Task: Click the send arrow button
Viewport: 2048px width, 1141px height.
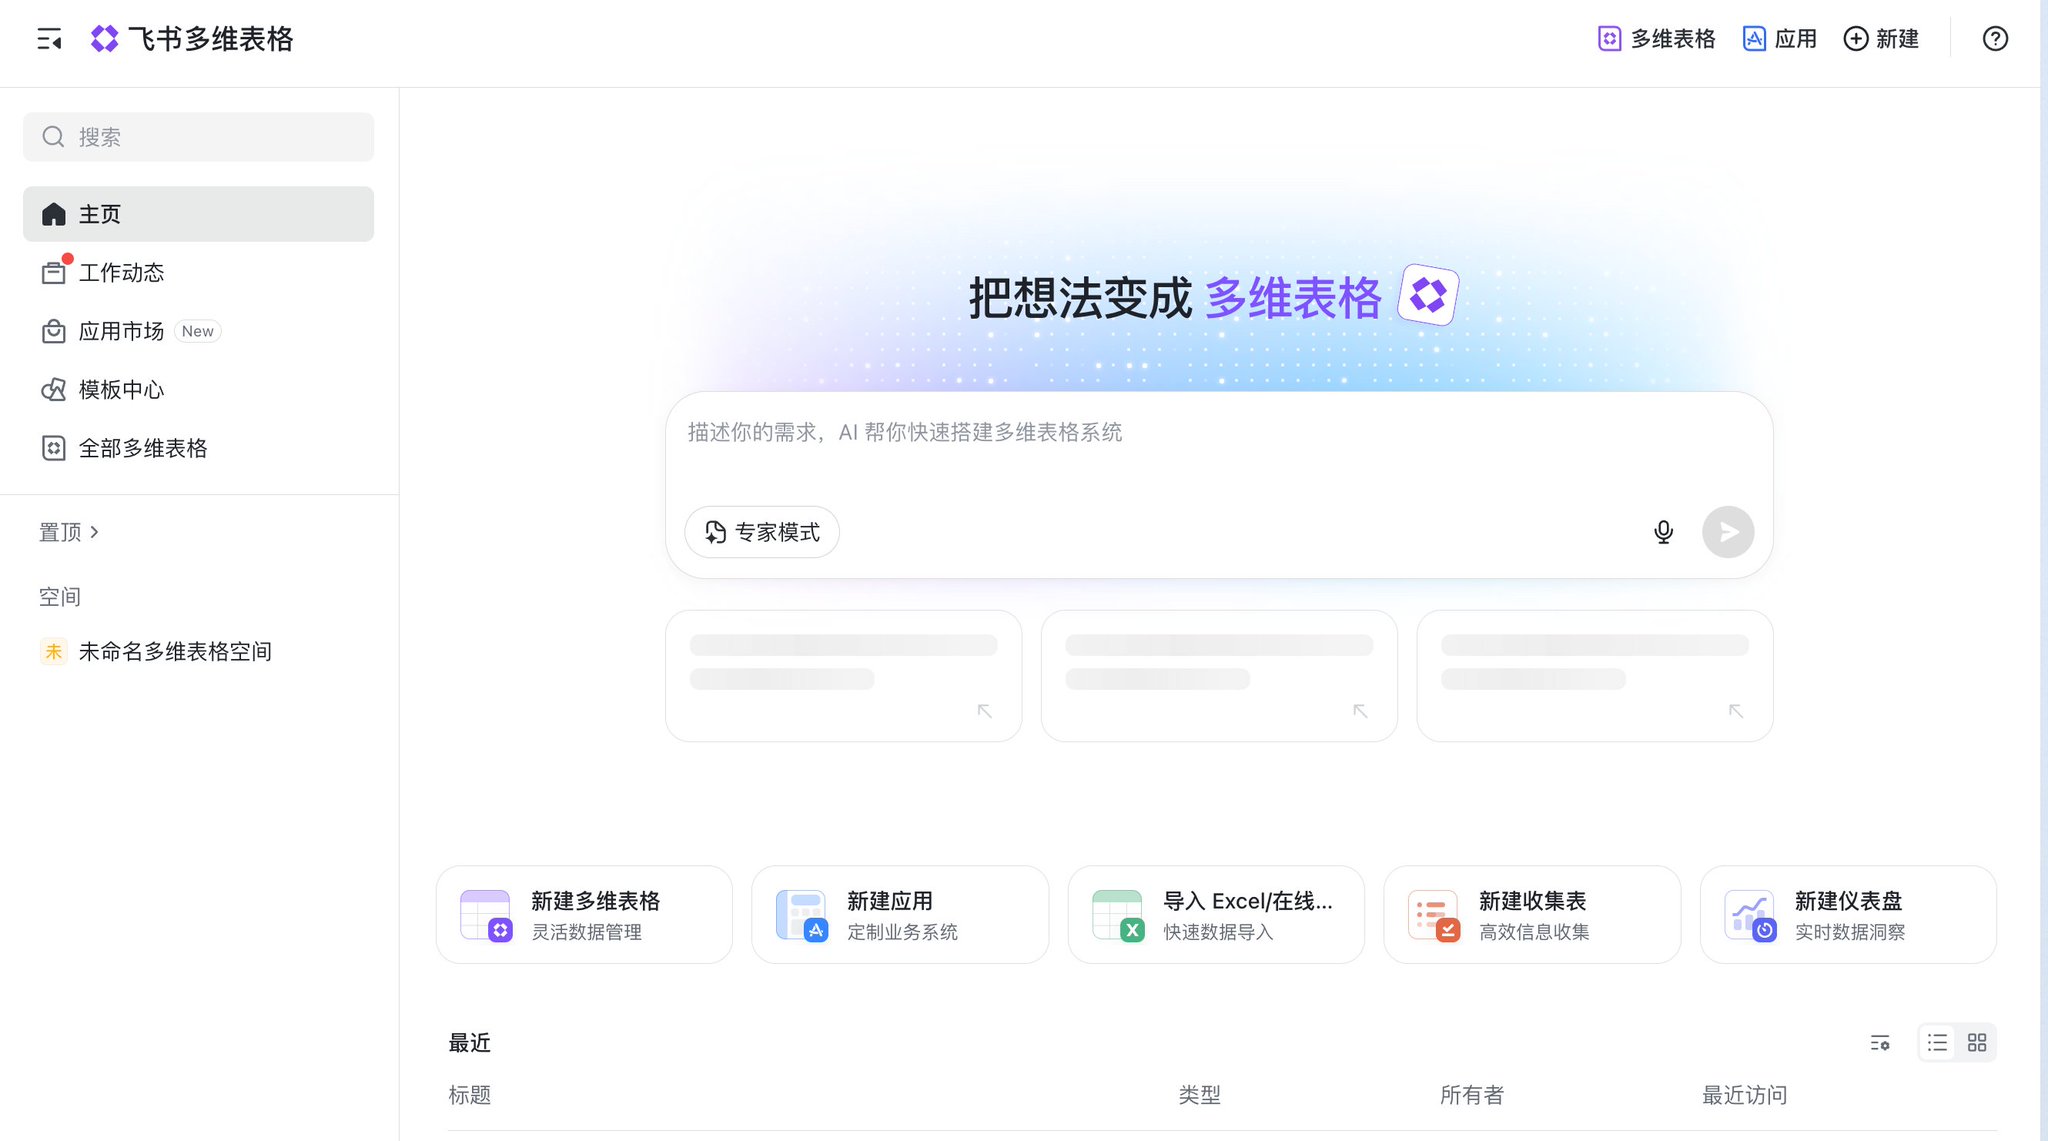Action: 1728,532
